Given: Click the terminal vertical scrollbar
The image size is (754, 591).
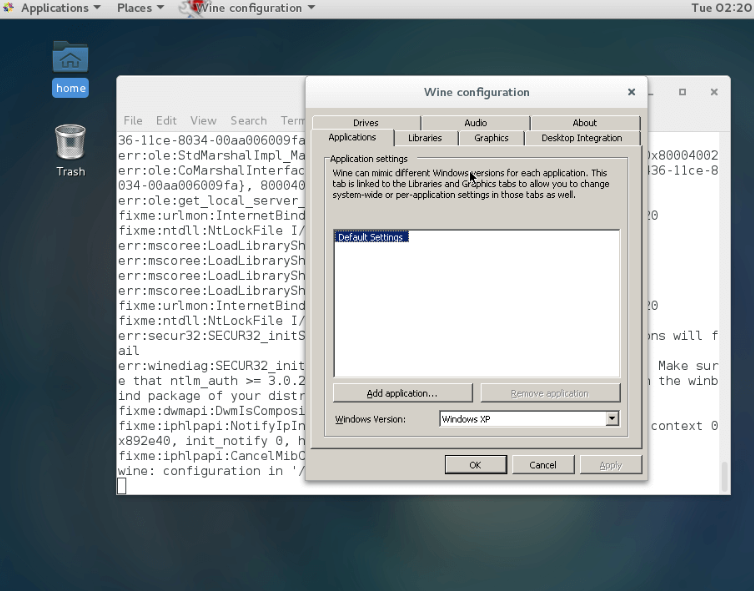Looking at the screenshot, I should [x=725, y=475].
